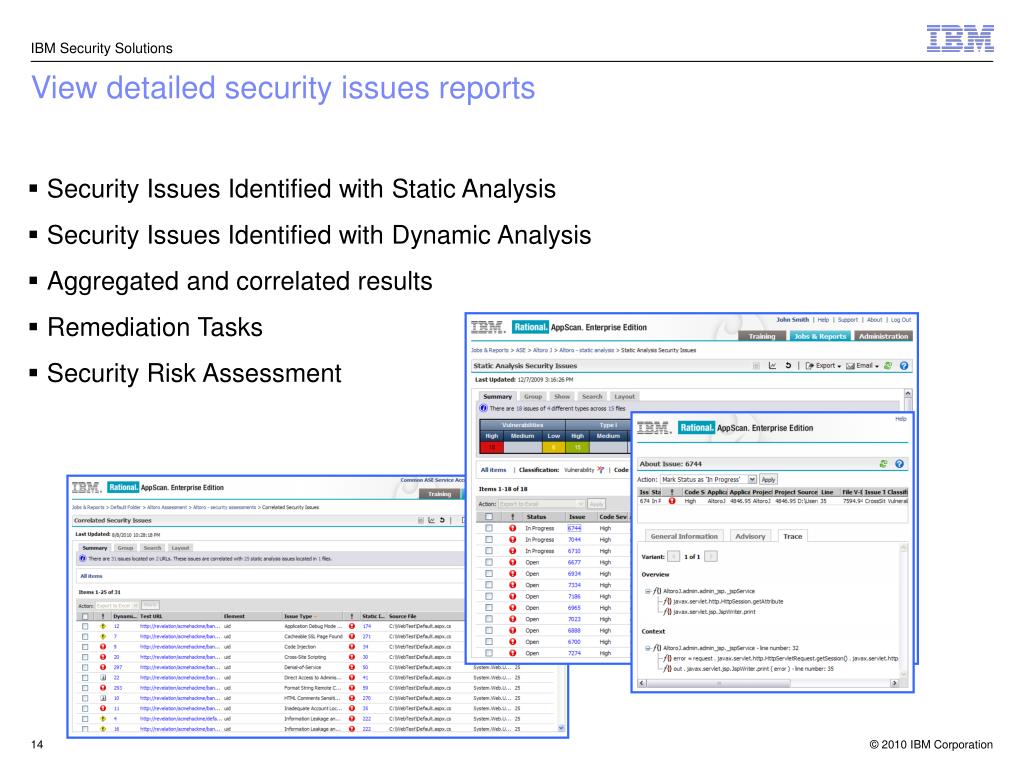Tick the checkbox for issue 7044
Screen dimensions: 1024x768
click(489, 540)
